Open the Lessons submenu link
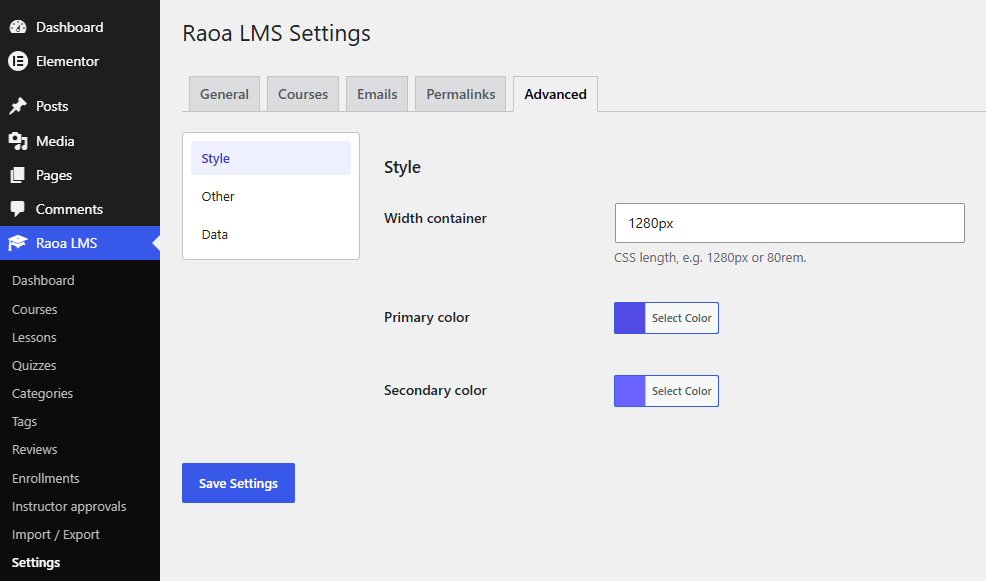 point(34,338)
